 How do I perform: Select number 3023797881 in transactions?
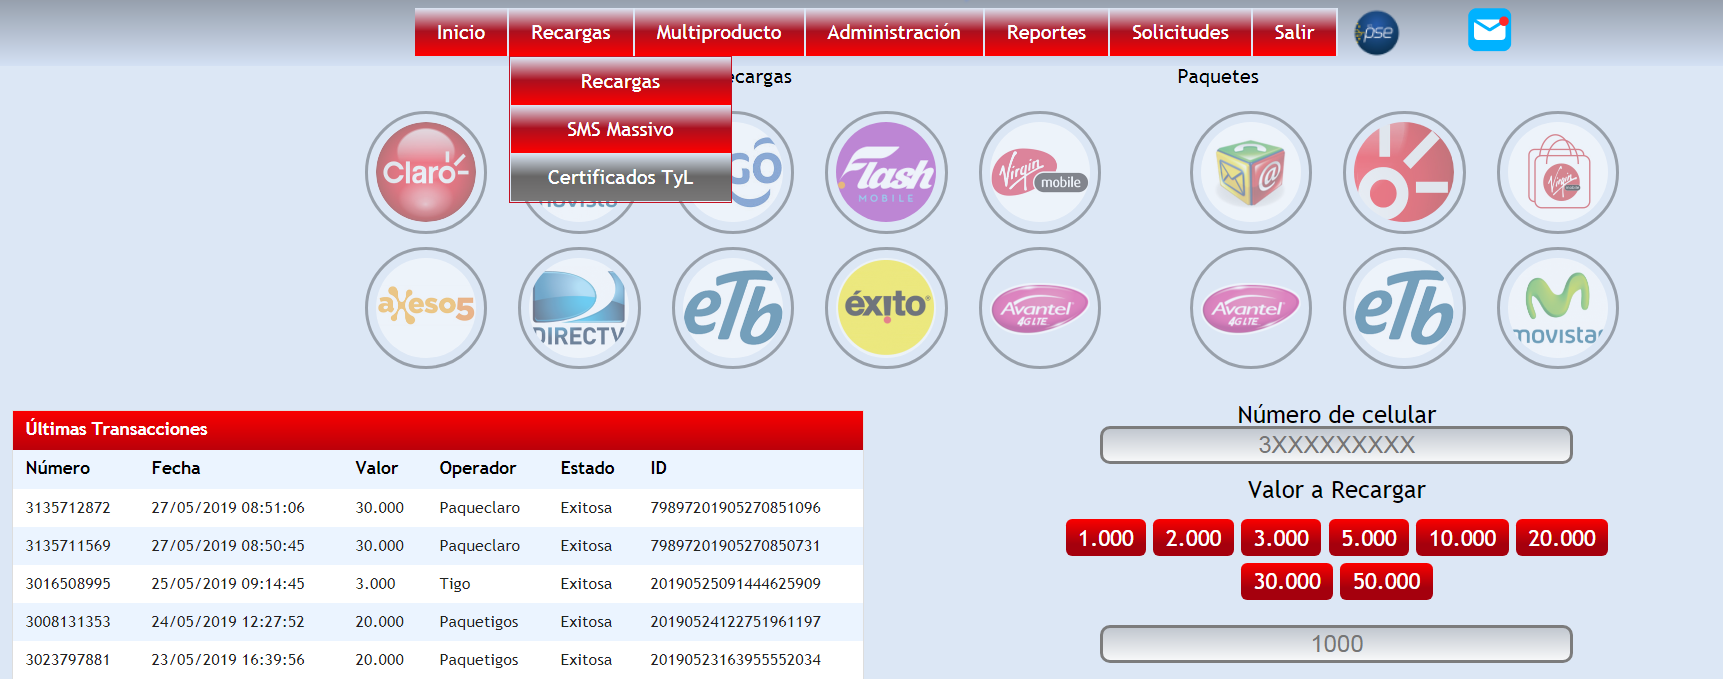(68, 660)
